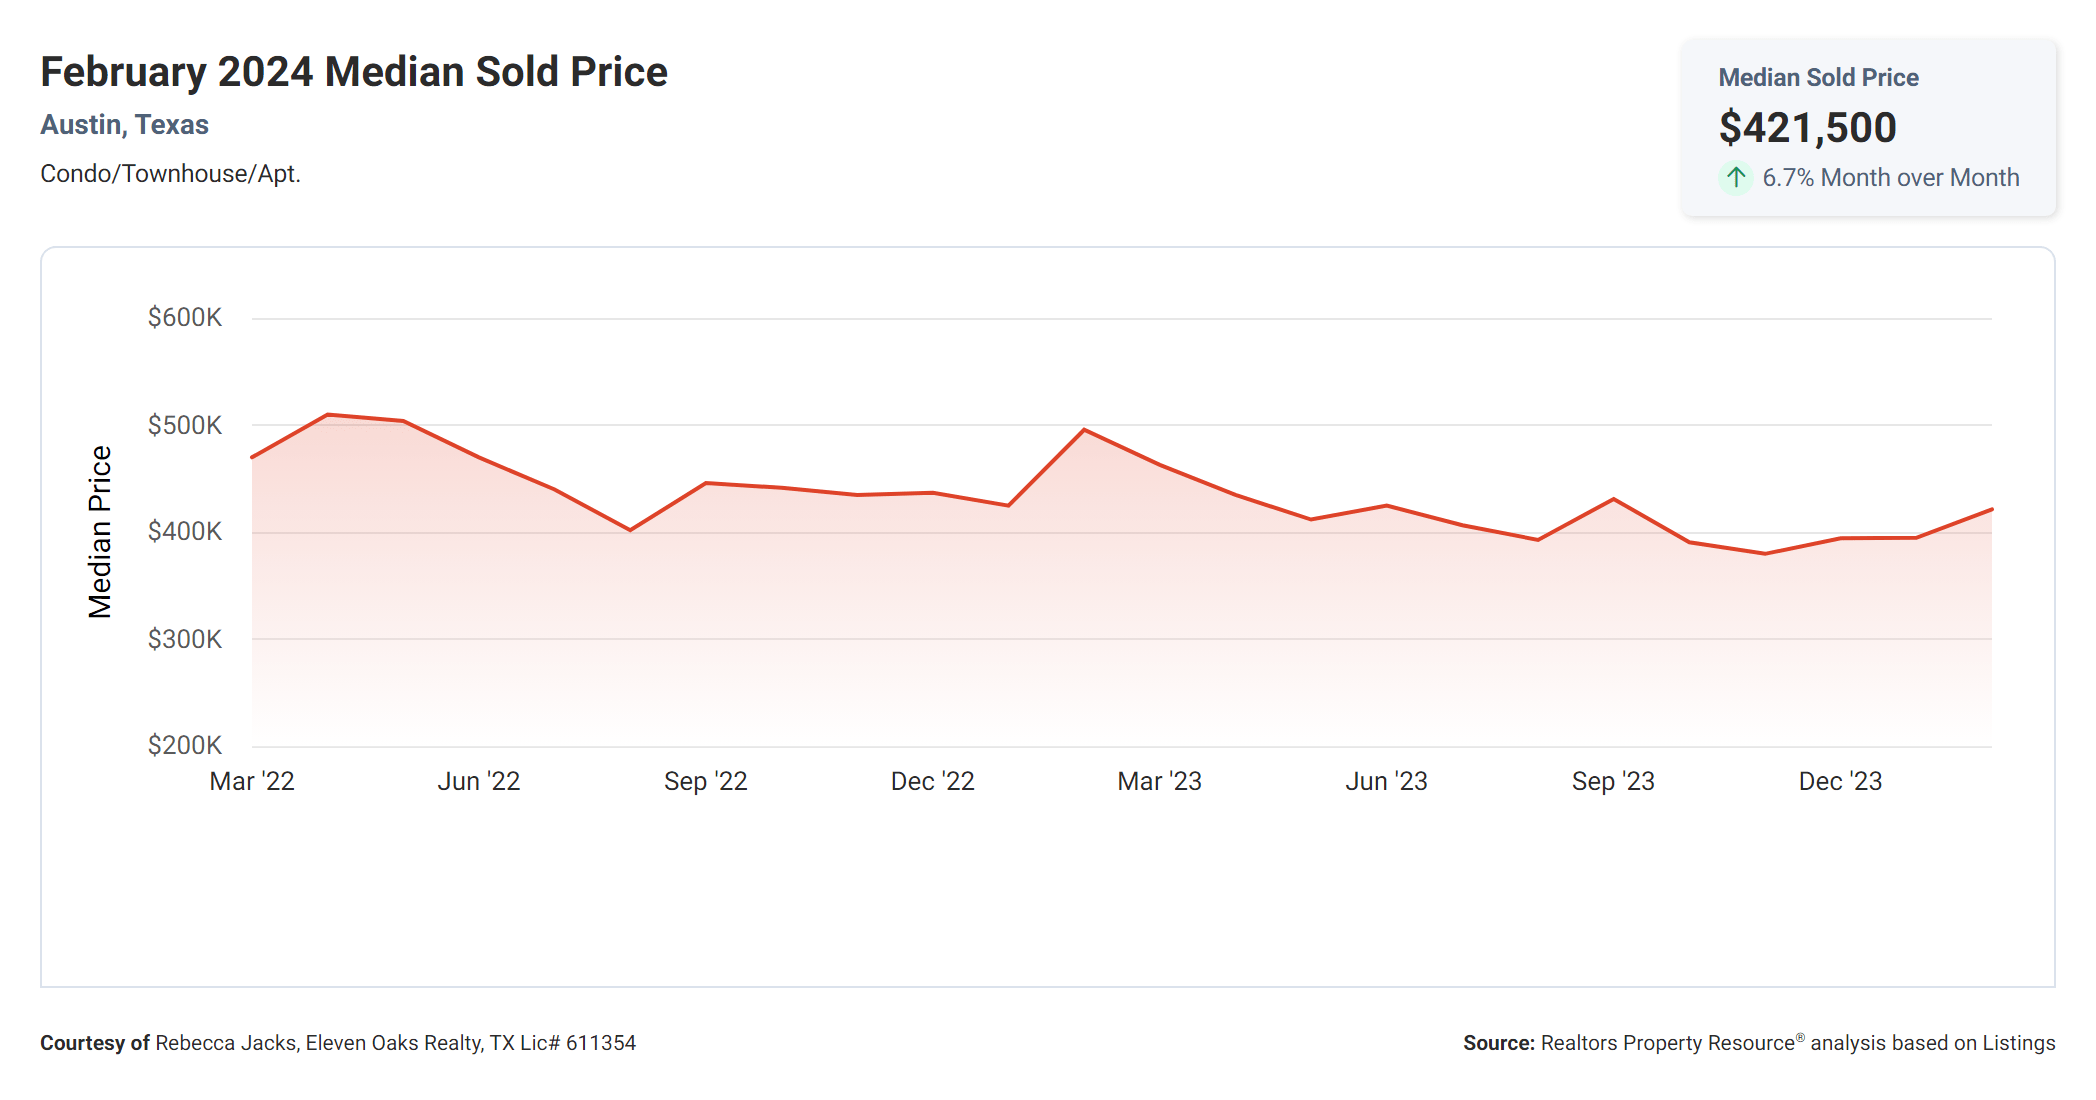Click the $300K y-axis label
The image size is (2096, 1100).
pyautogui.click(x=185, y=639)
